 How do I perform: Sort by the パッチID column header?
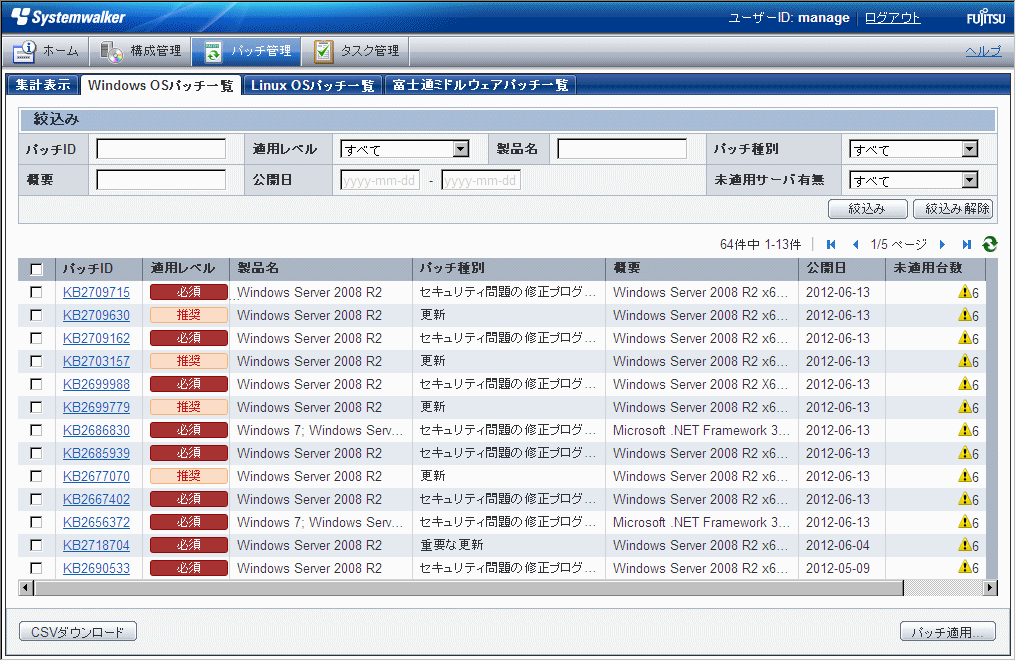coord(98,268)
